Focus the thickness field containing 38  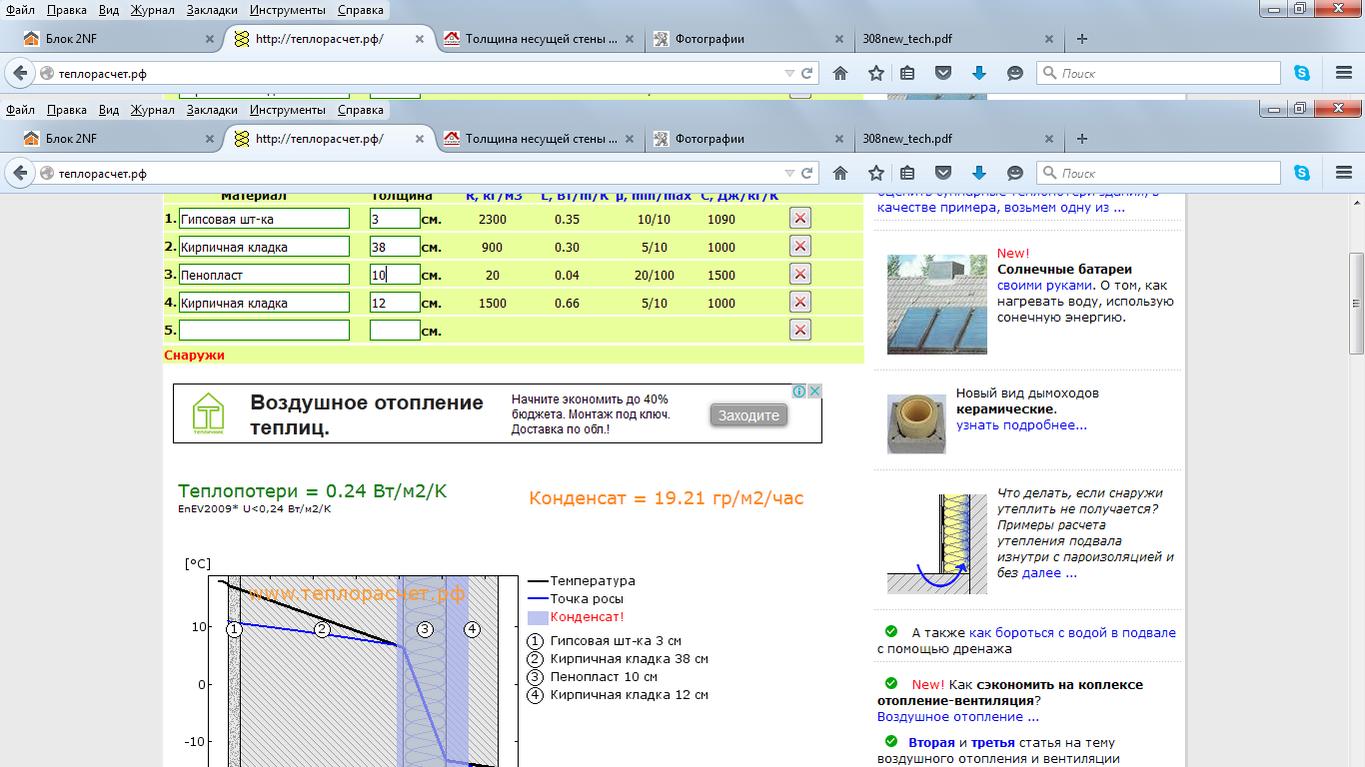[x=394, y=247]
